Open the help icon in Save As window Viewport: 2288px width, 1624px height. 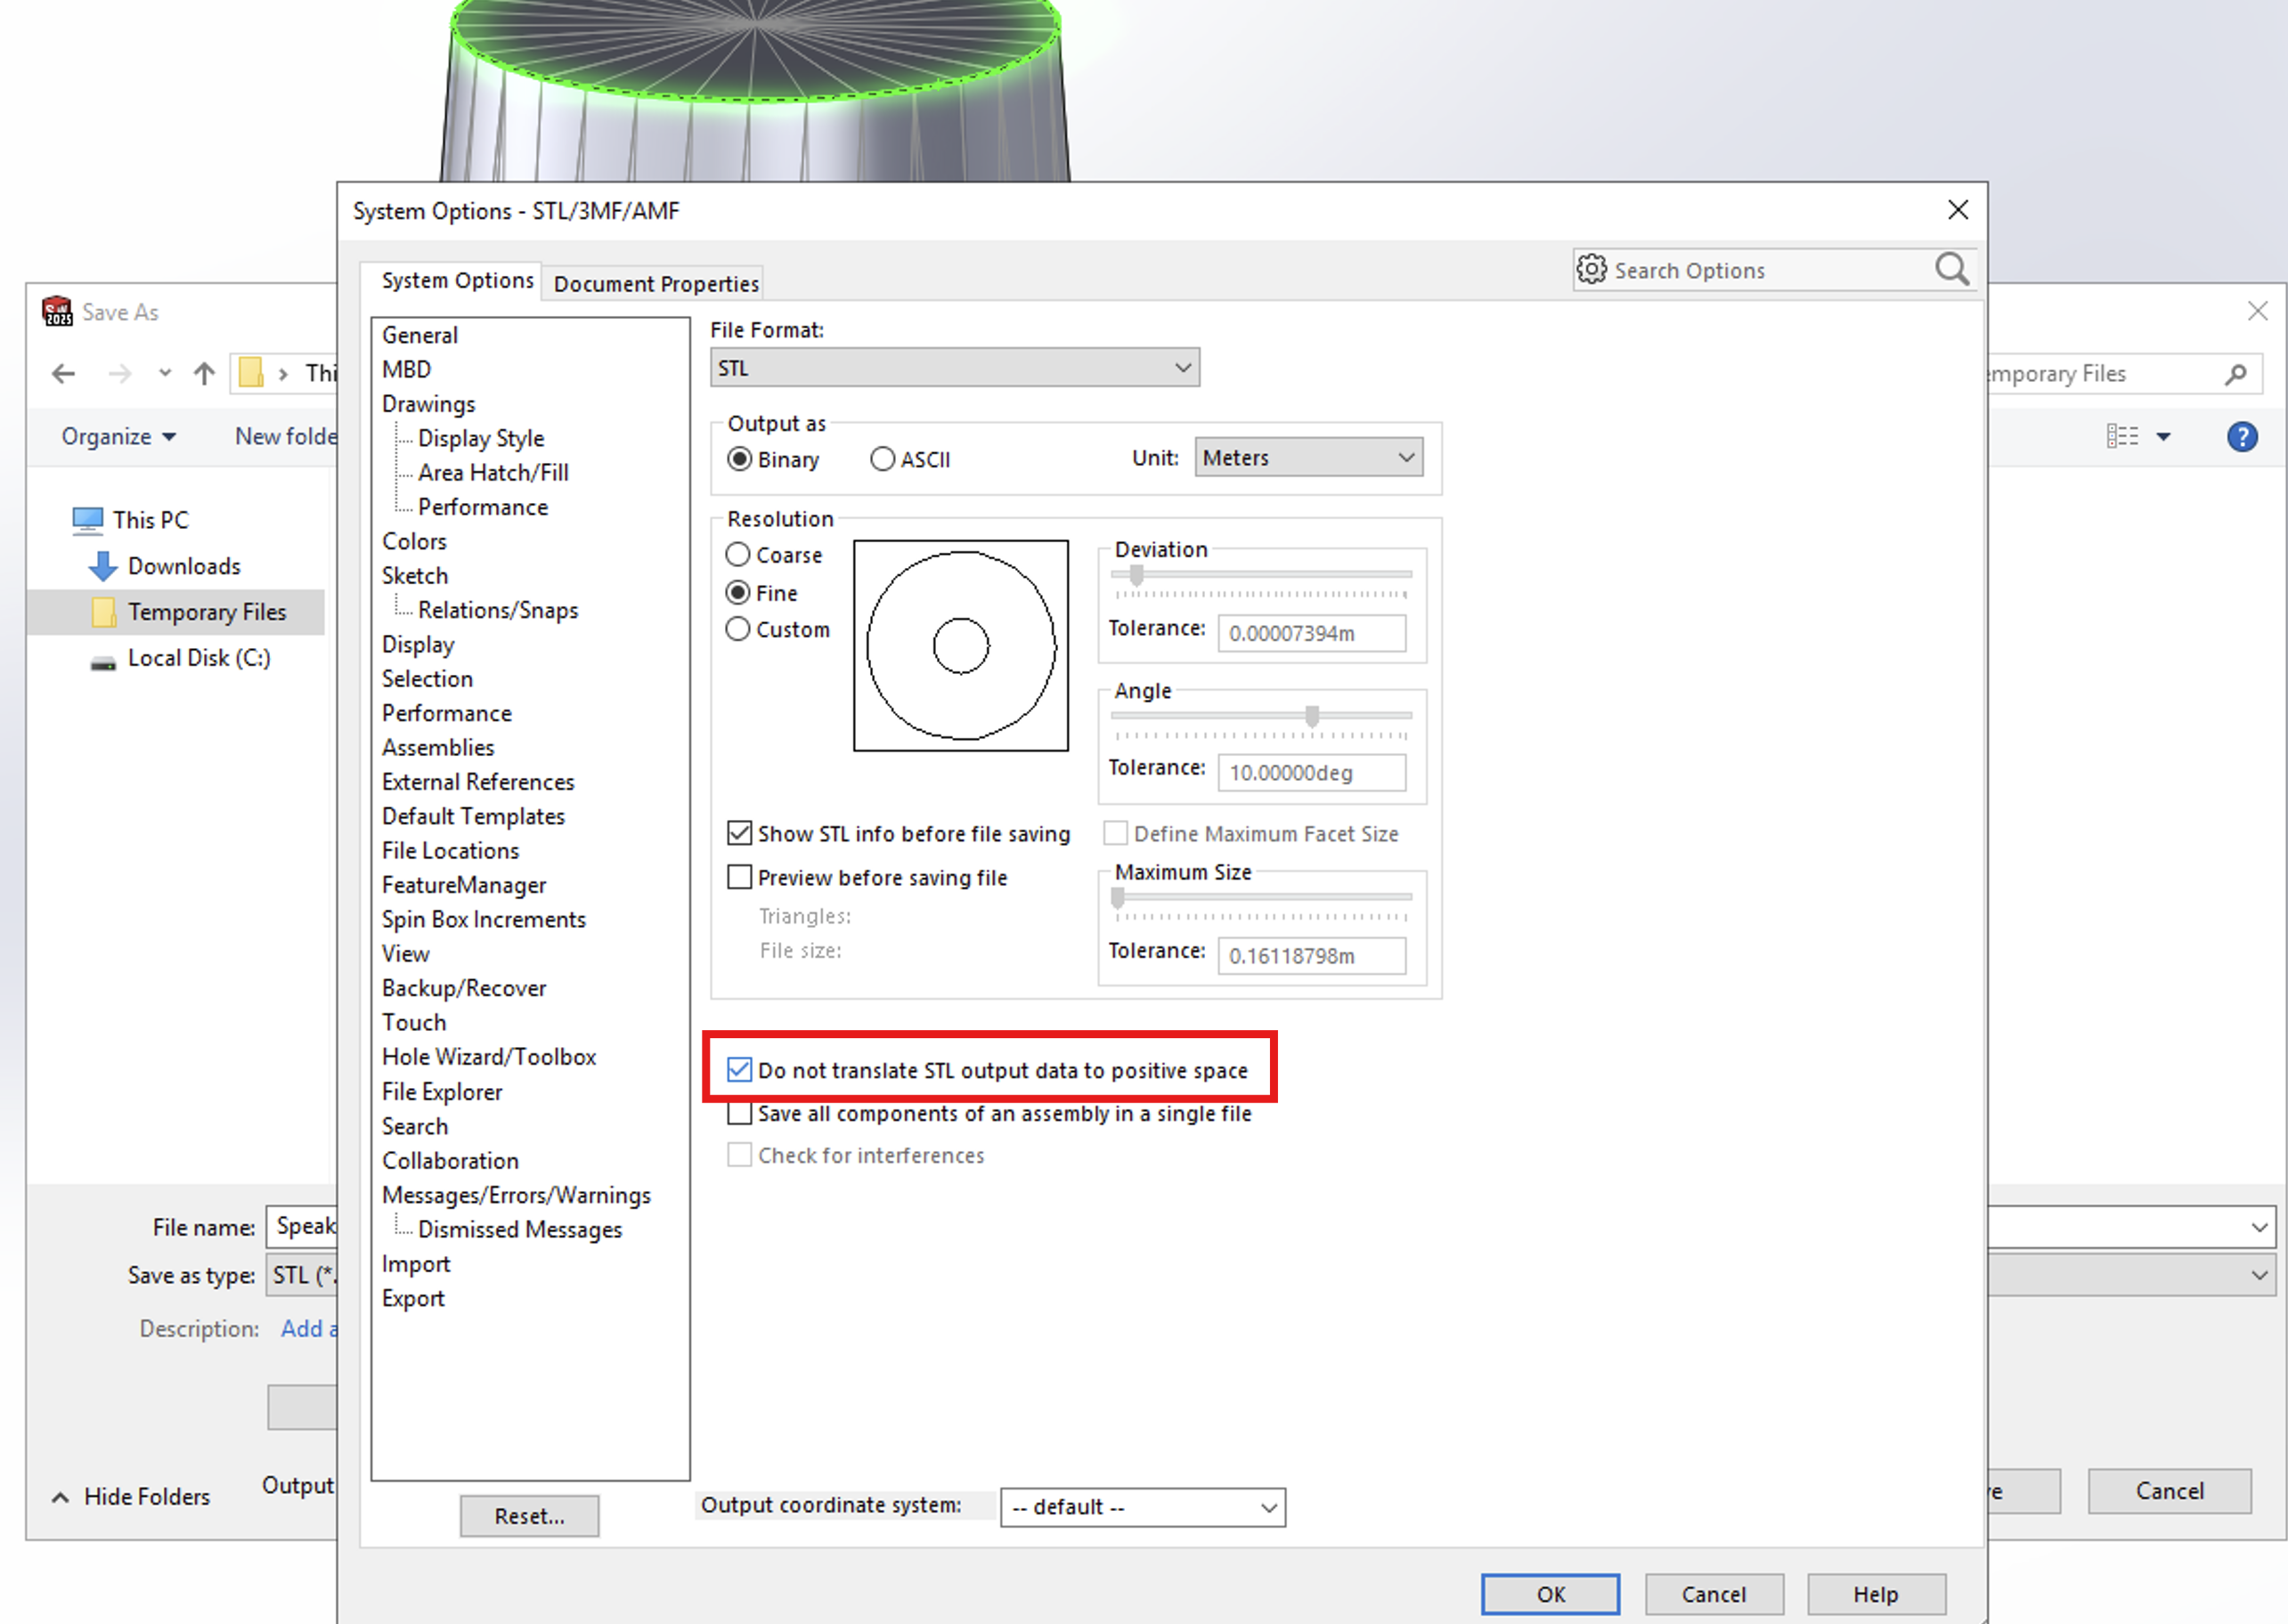tap(2242, 437)
